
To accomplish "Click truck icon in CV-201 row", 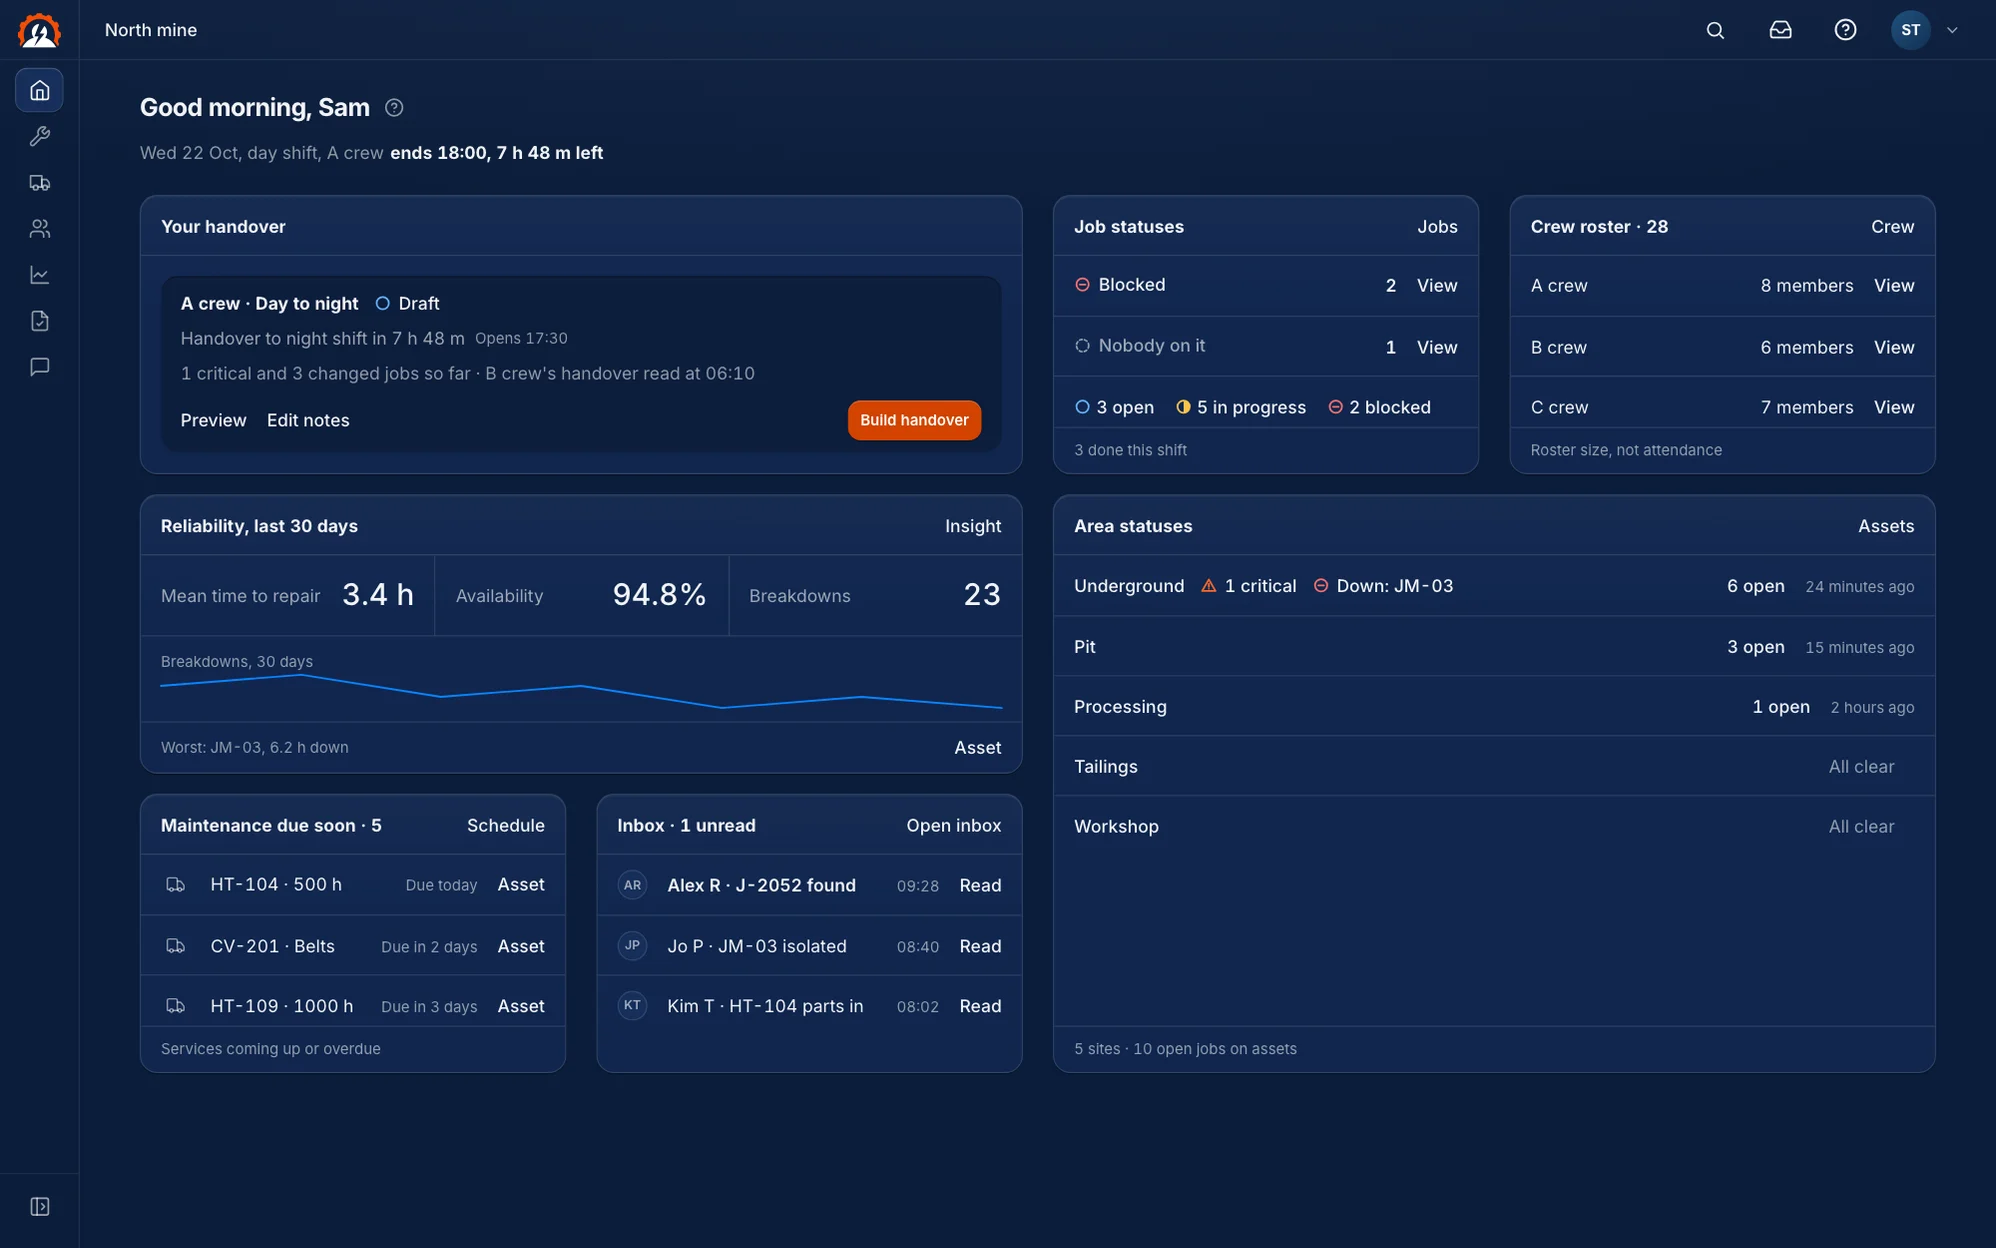I will click(175, 945).
